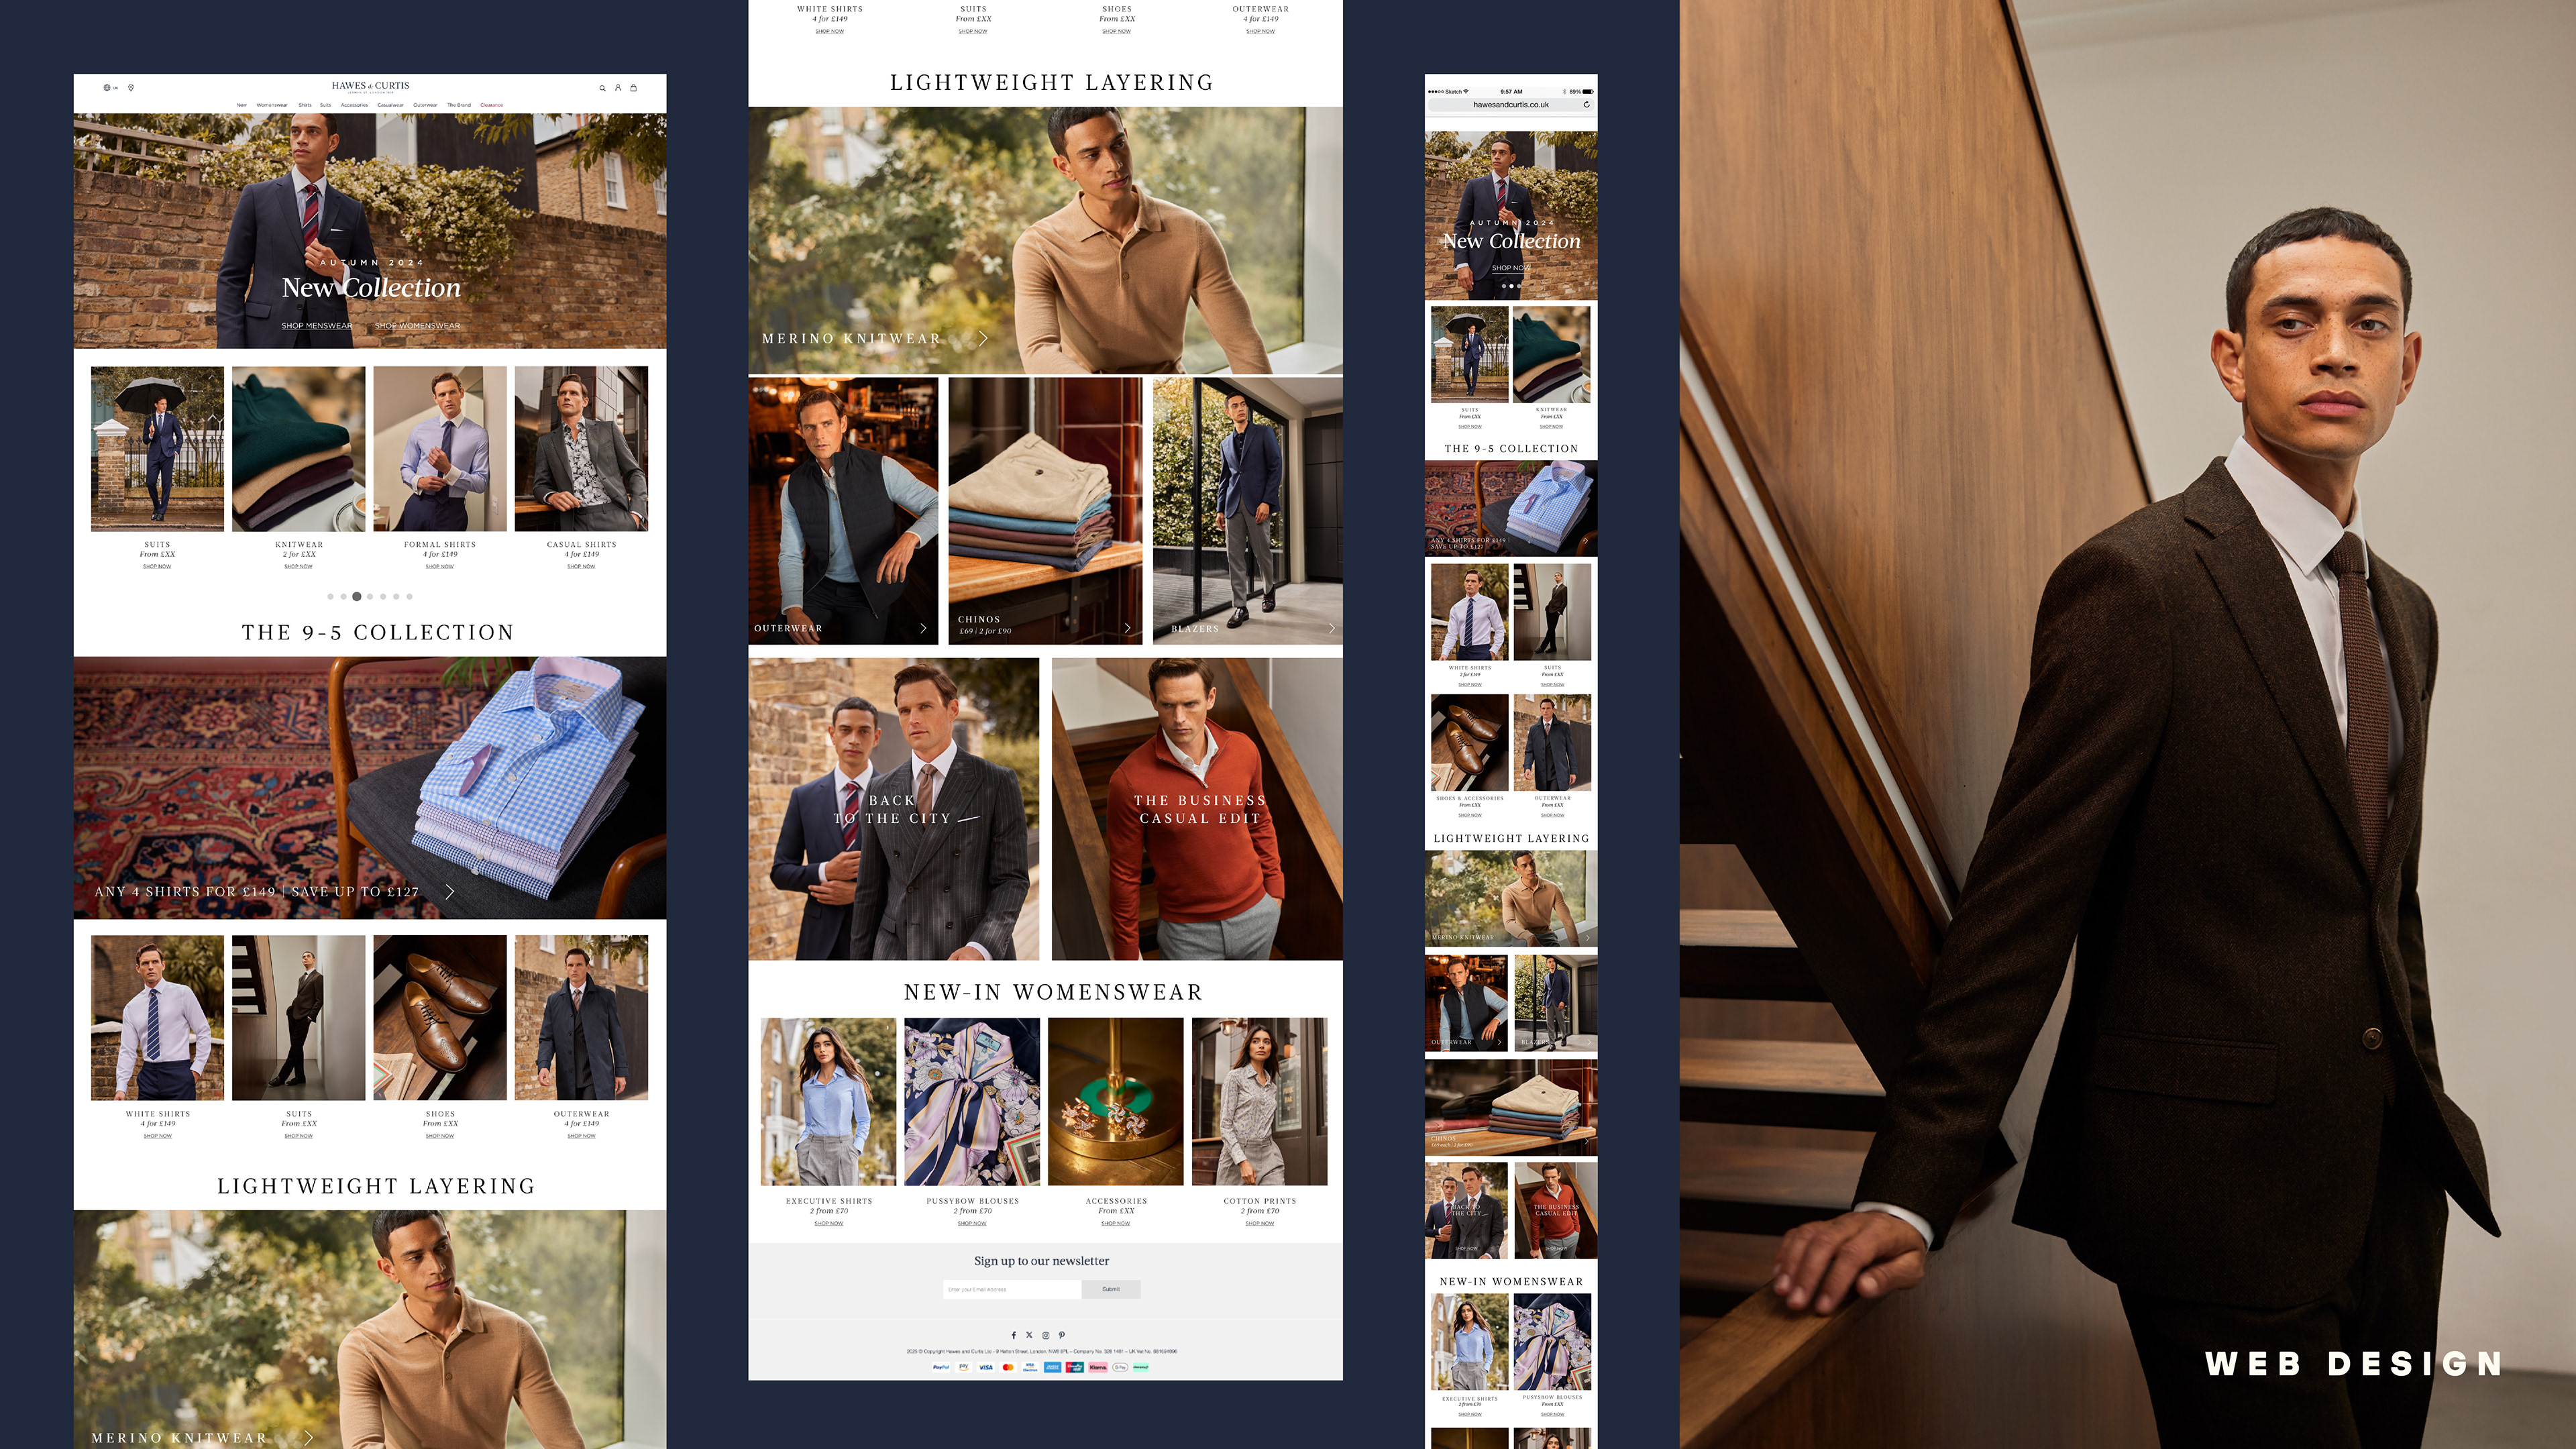
Task: Open the Womenswear menu item
Action: point(271,105)
